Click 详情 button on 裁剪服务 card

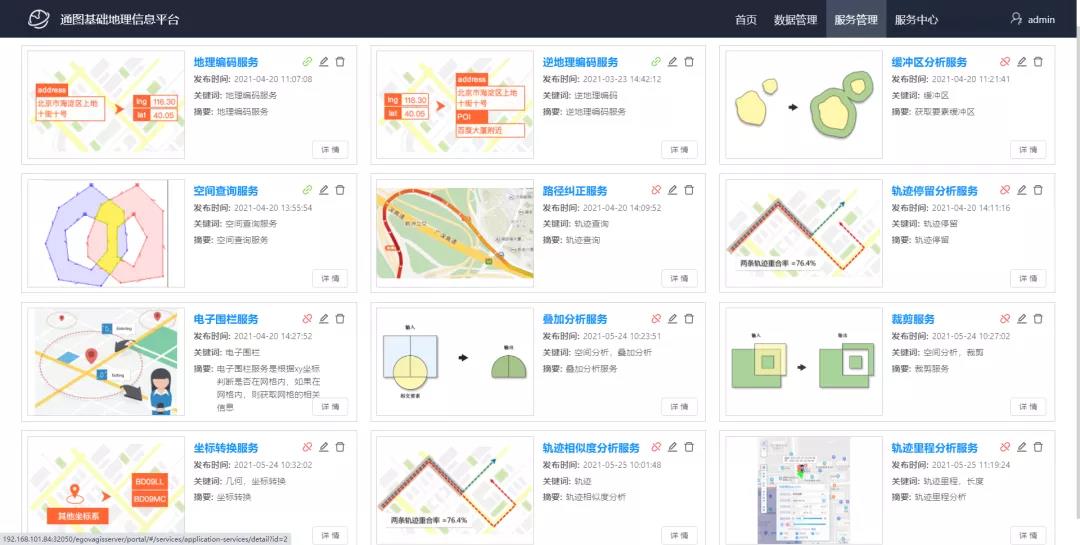point(1028,407)
